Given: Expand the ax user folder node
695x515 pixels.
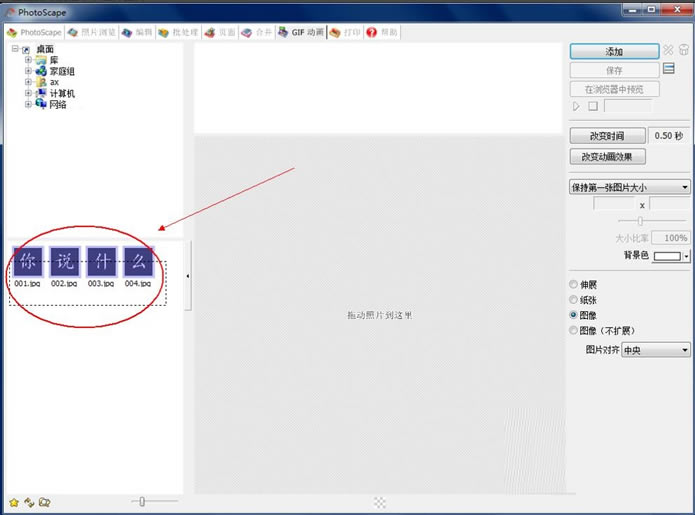Looking at the screenshot, I should pos(28,82).
